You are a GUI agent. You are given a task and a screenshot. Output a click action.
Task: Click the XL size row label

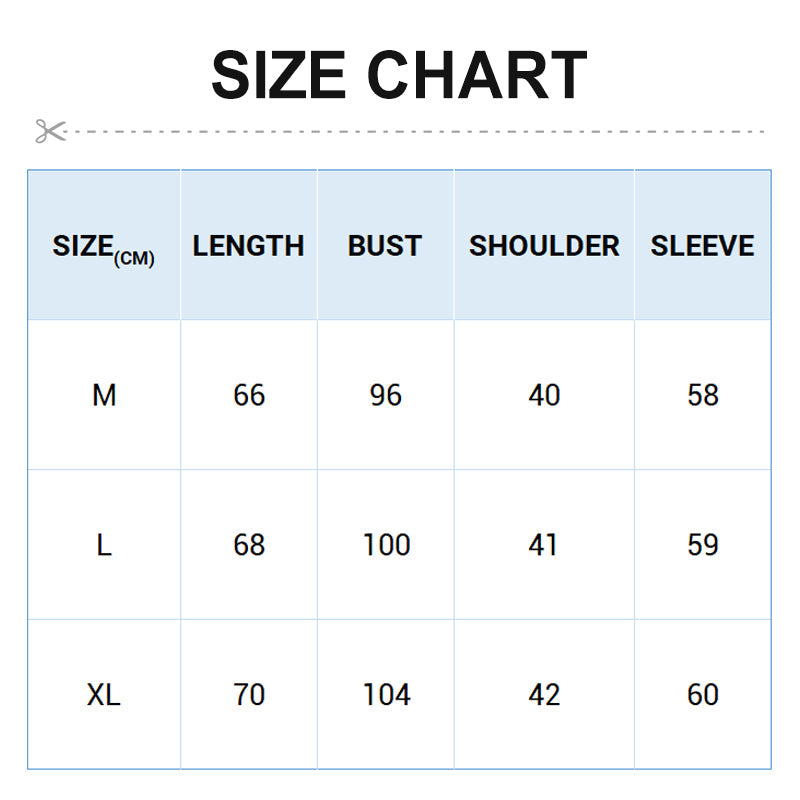104,695
